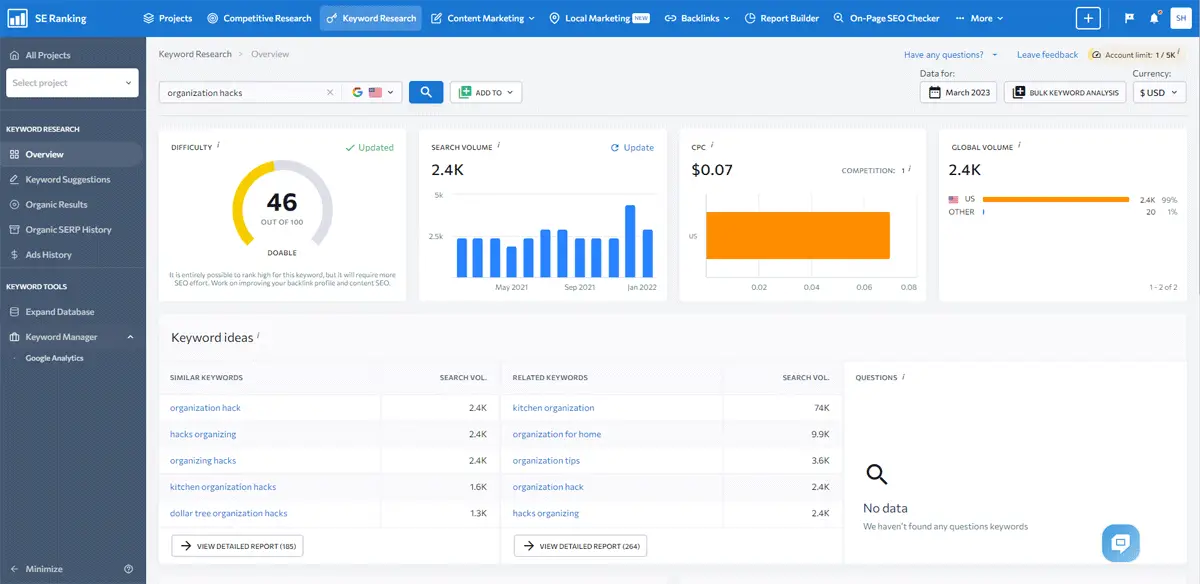View detailed report for related keywords (264)
The width and height of the screenshot is (1200, 584).
pyautogui.click(x=580, y=546)
